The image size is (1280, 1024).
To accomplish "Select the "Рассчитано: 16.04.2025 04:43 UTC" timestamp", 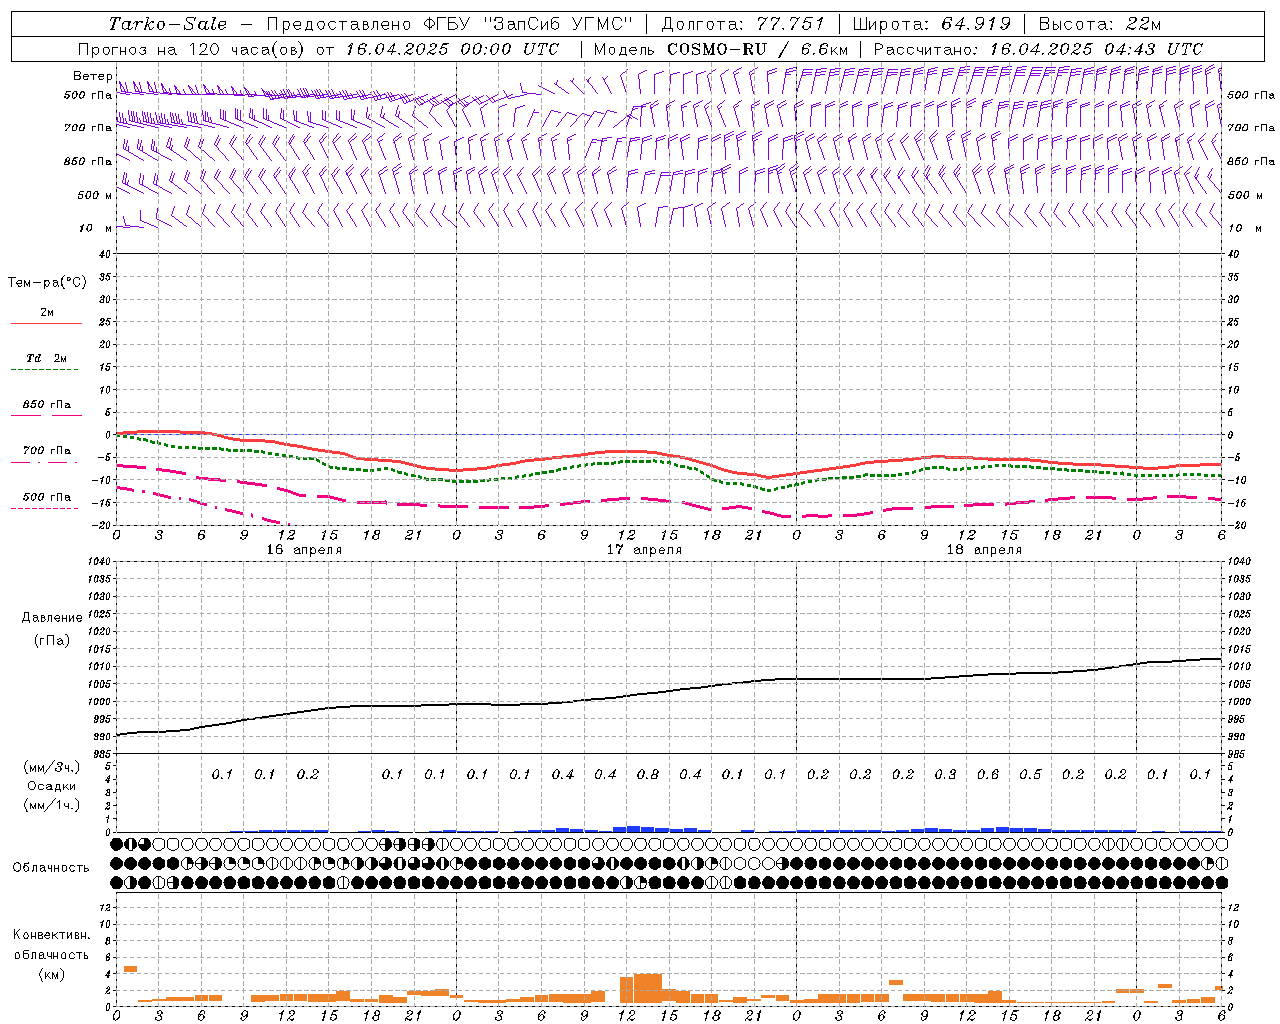I will coord(1038,49).
